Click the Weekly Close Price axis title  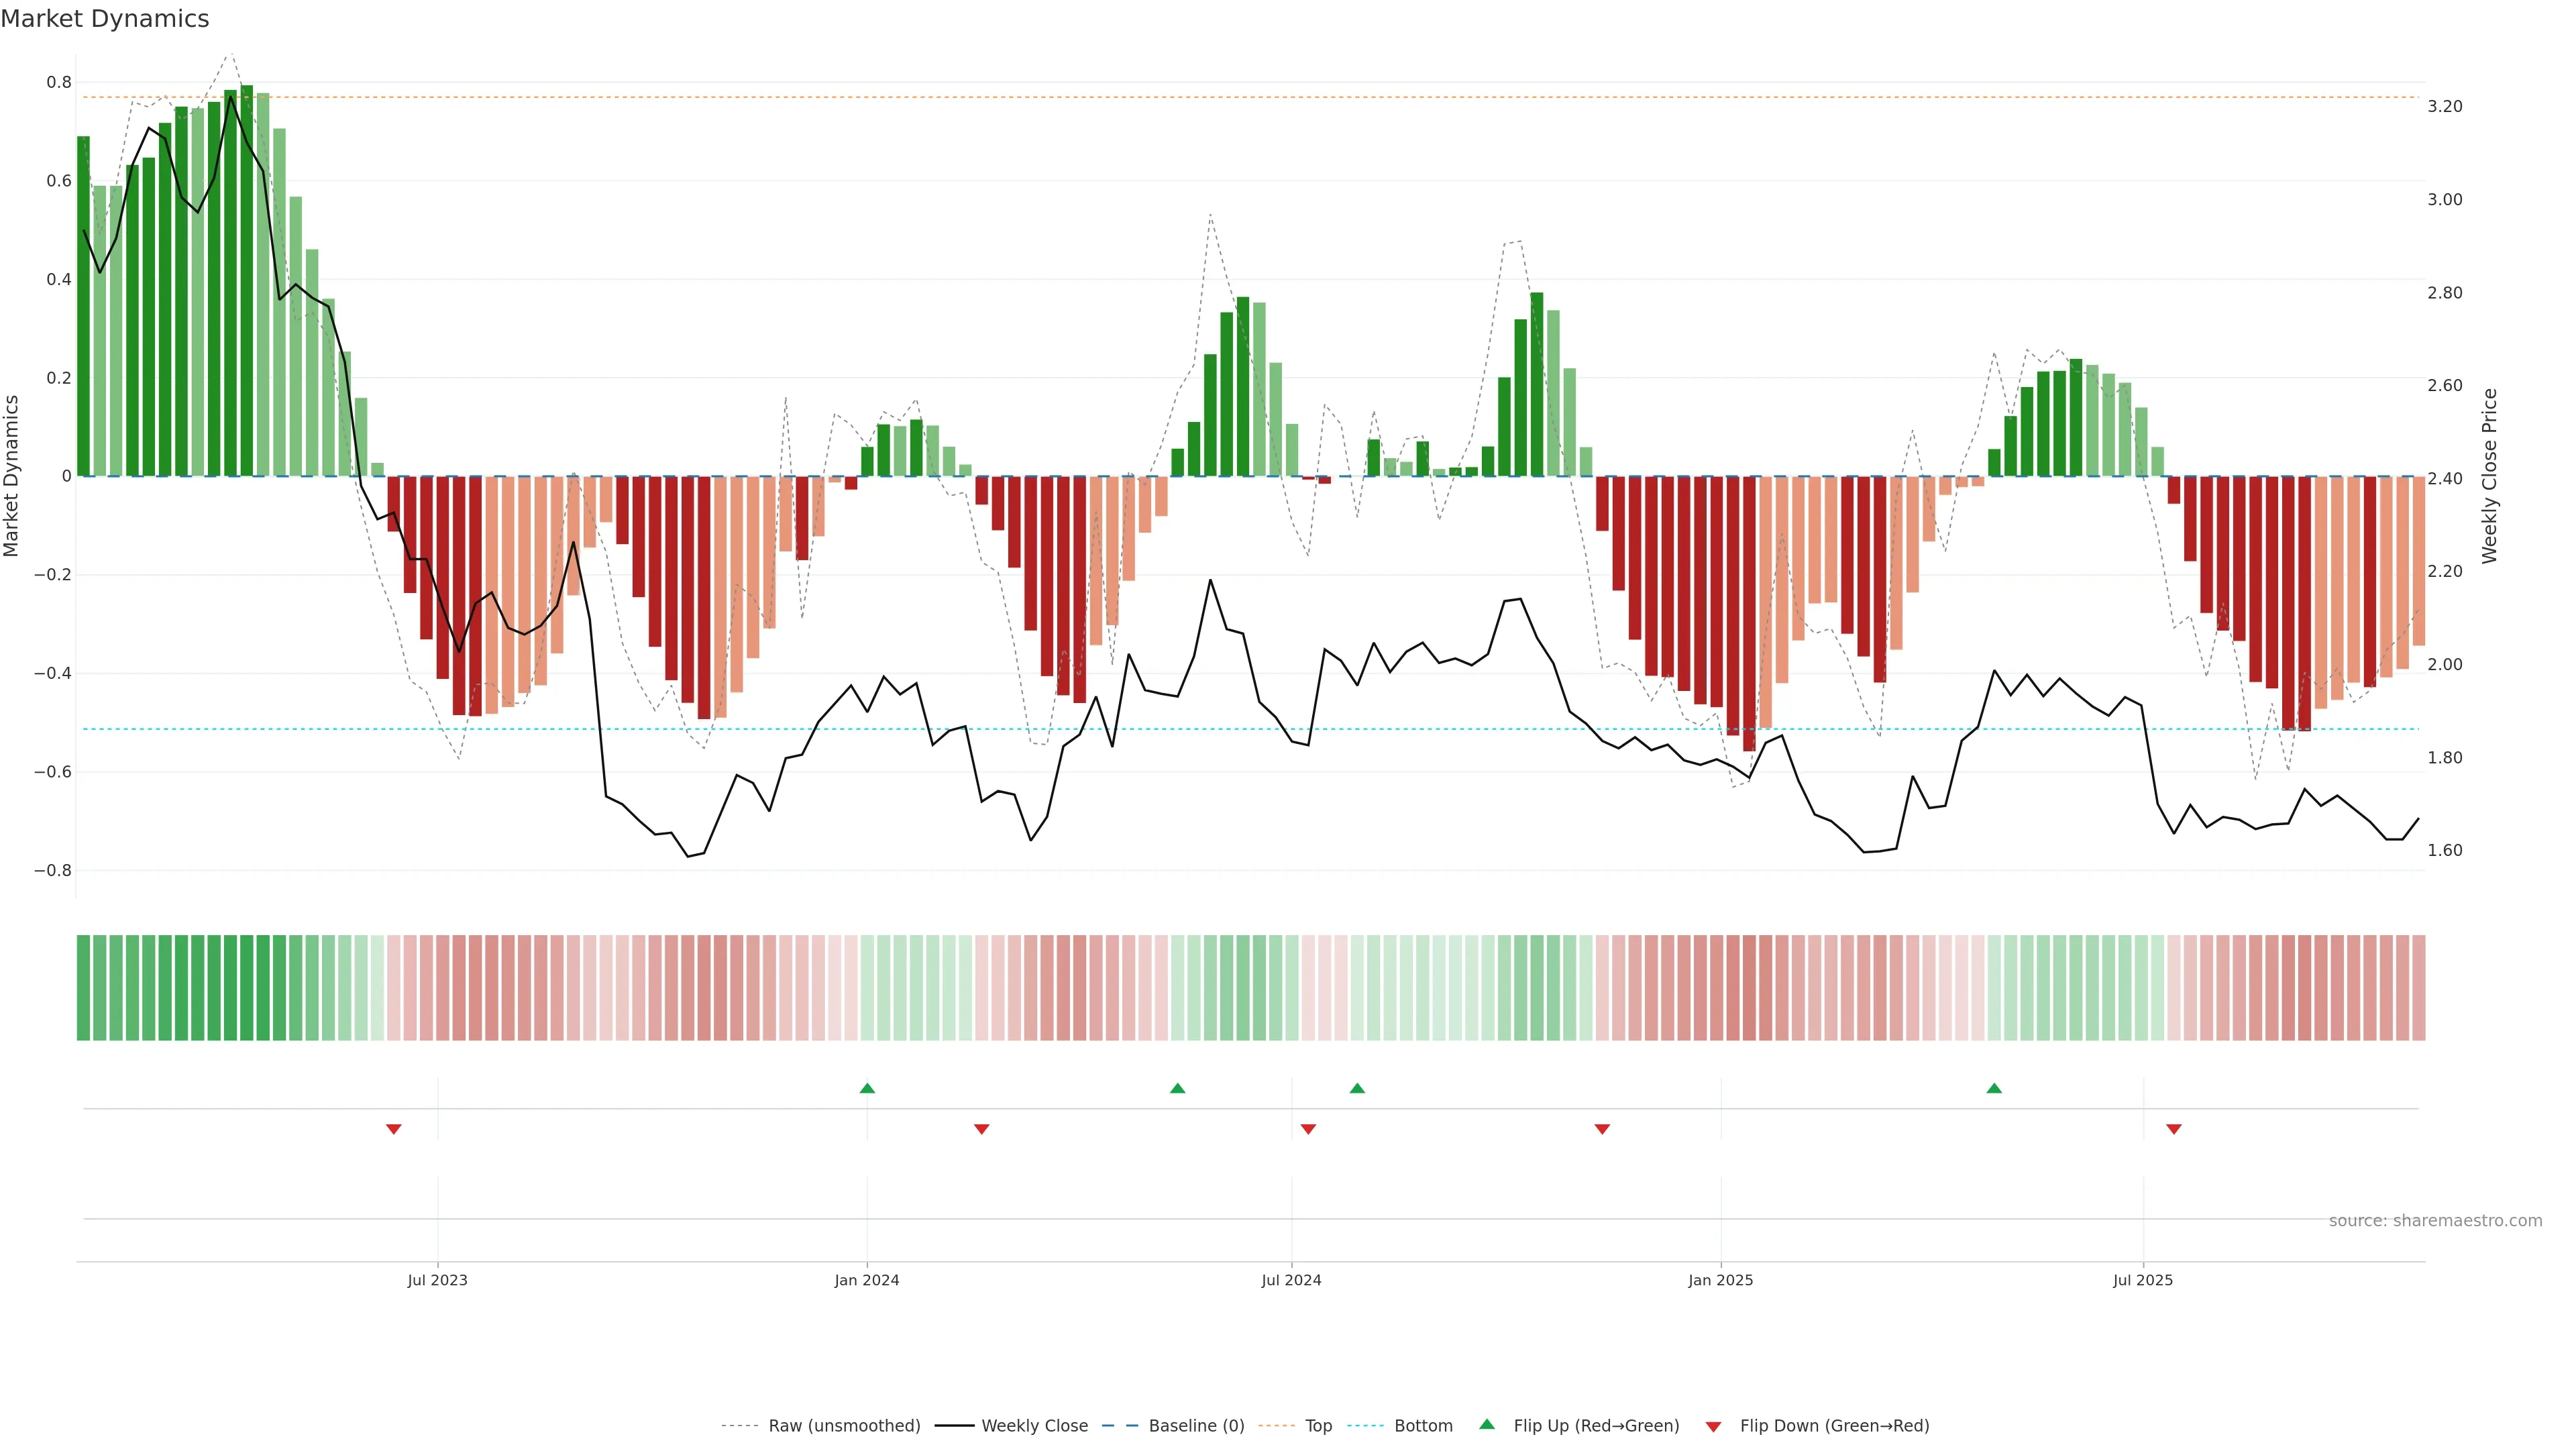[x=2489, y=476]
